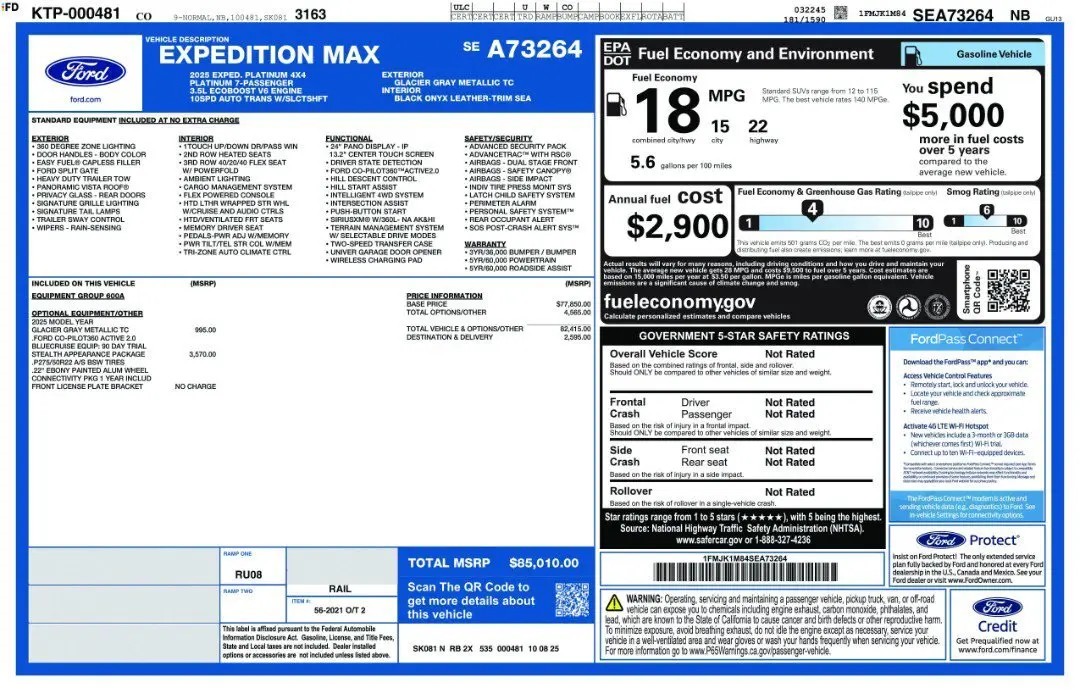Click the RU08 ramp one field
The width and height of the screenshot is (1080, 699).
[248, 574]
